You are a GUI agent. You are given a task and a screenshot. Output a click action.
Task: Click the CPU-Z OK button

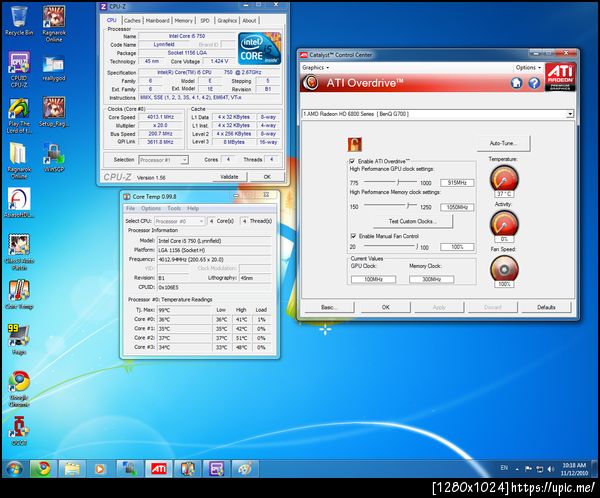click(x=267, y=176)
